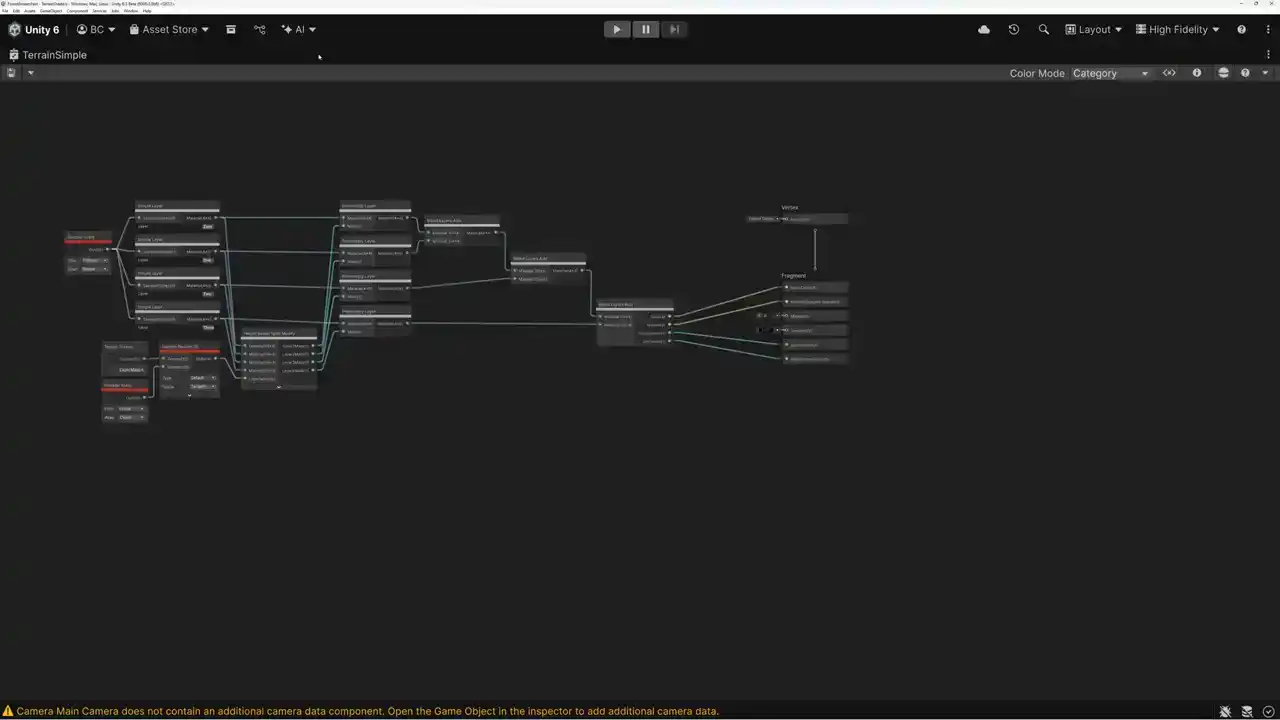Open the Color Mode Category dropdown

1110,72
